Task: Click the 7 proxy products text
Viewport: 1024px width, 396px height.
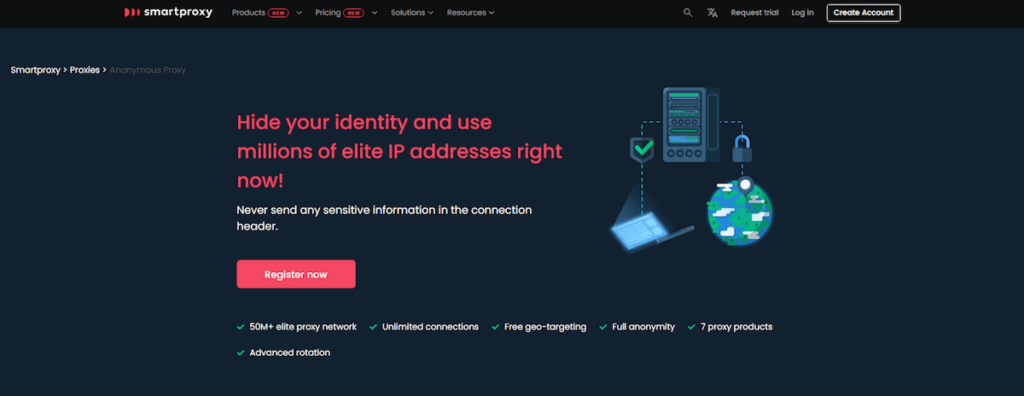Action: point(737,327)
